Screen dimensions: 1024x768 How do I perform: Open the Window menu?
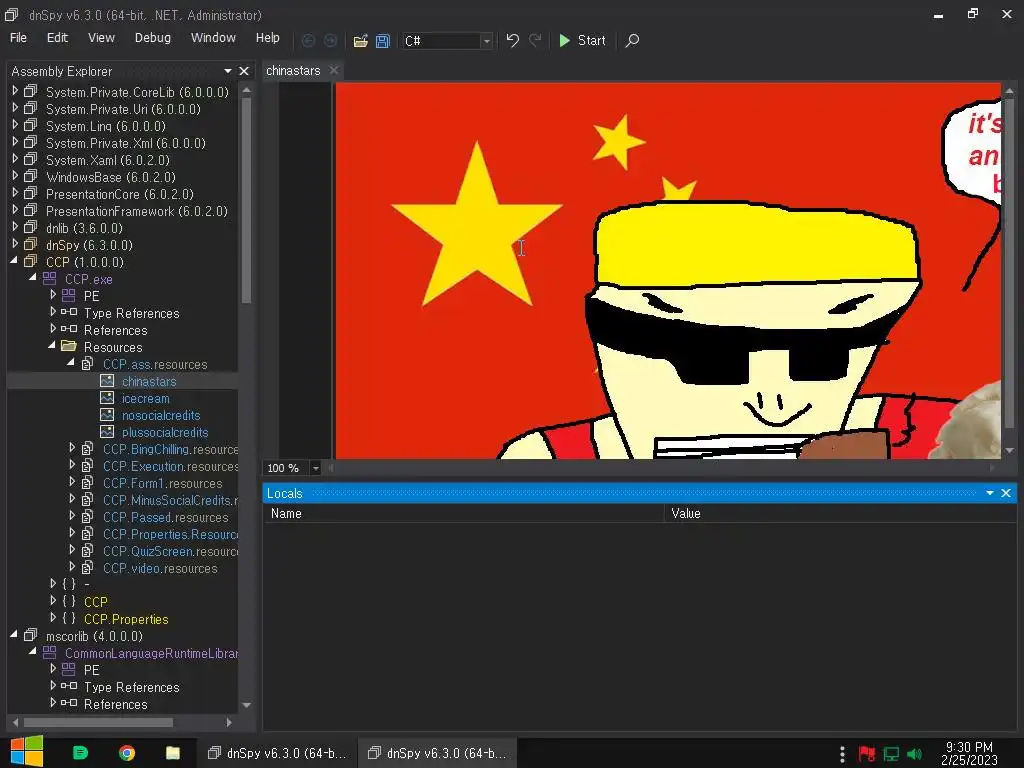click(x=213, y=38)
